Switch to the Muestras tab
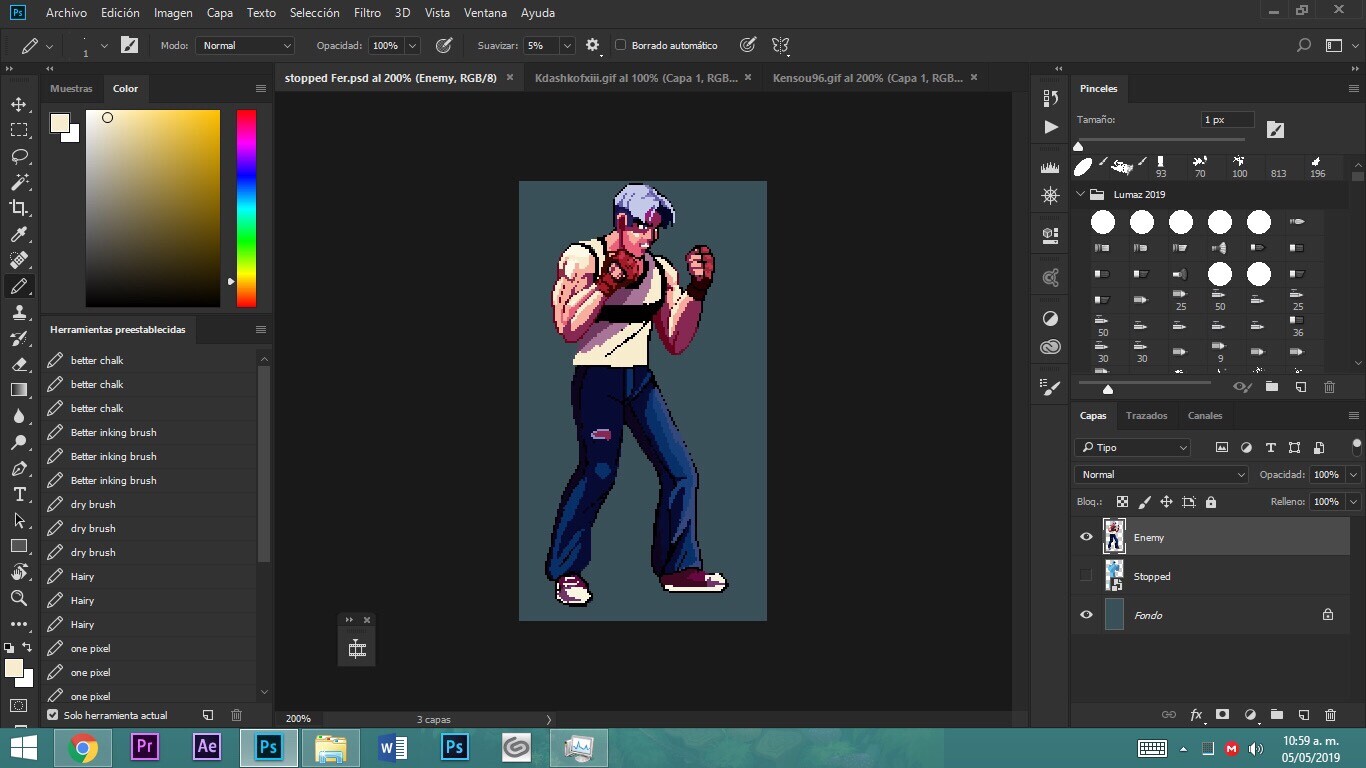Image resolution: width=1366 pixels, height=768 pixels. (71, 88)
